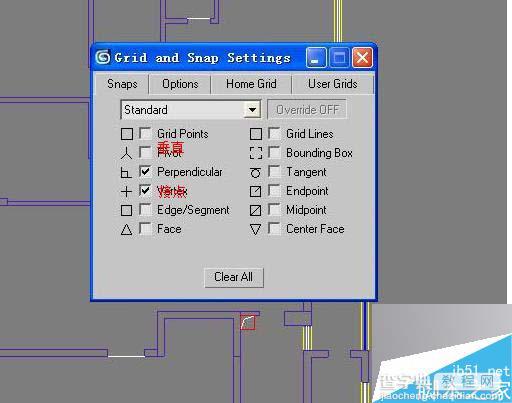Maximize the Grid and Snap Settings dialog
This screenshot has width=512, height=403.
click(339, 58)
